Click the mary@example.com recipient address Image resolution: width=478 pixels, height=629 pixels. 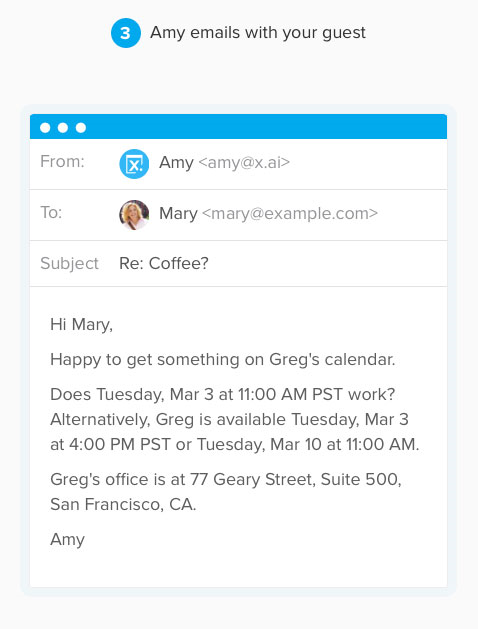point(290,213)
